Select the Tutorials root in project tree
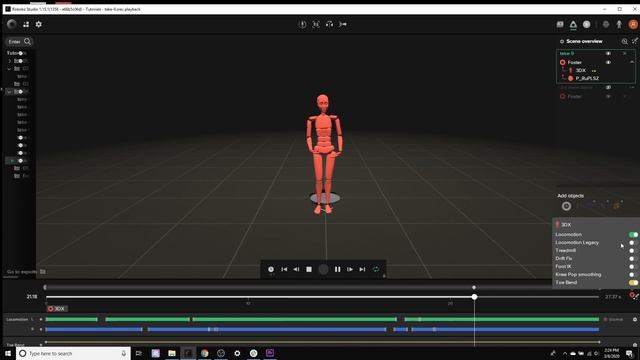Screen dimensions: 640x360 click(x=16, y=53)
